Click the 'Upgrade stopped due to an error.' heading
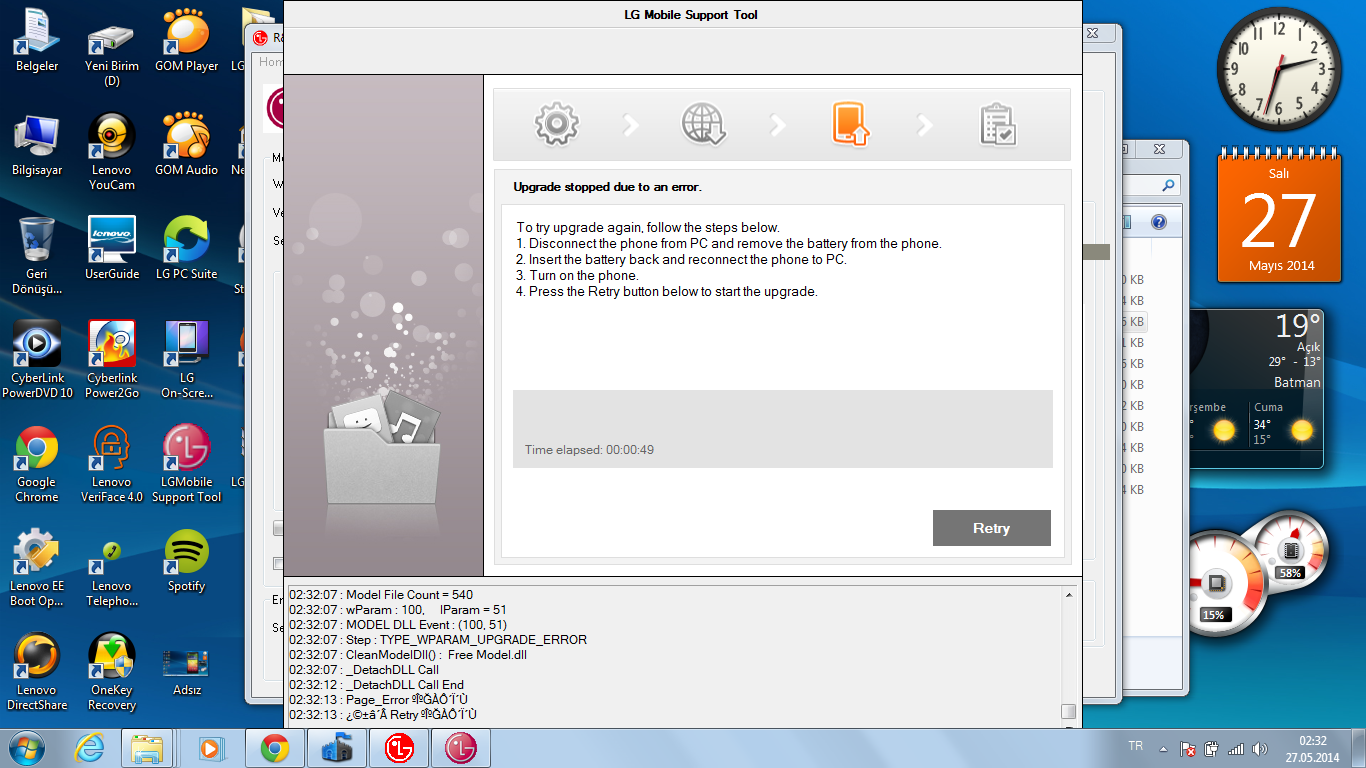 pyautogui.click(x=607, y=187)
